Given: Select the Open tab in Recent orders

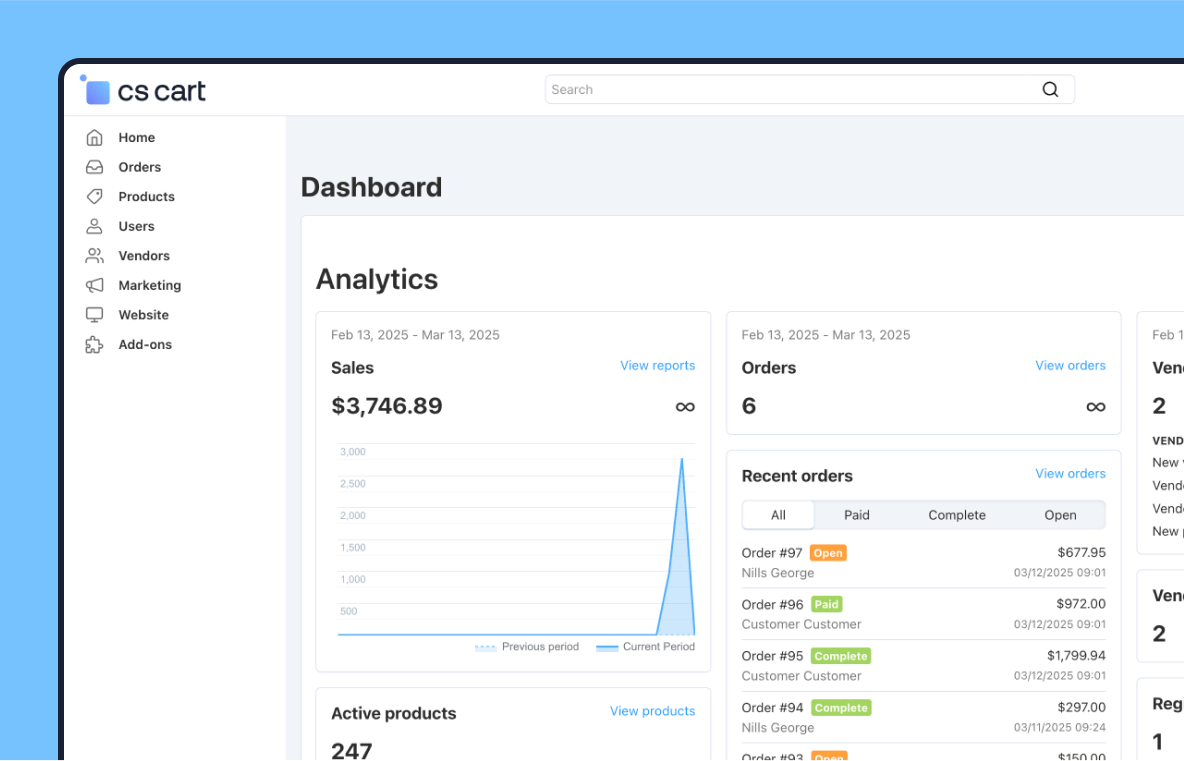Looking at the screenshot, I should point(1060,514).
